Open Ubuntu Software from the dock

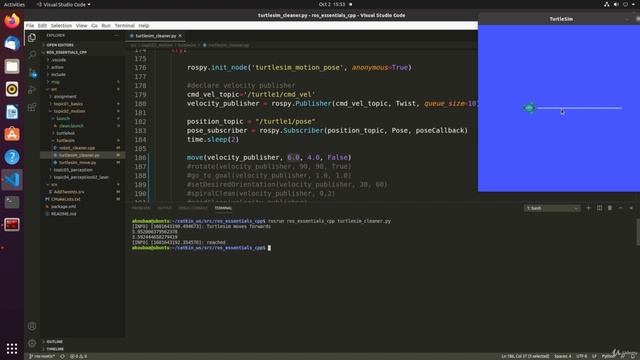pyautogui.click(x=12, y=134)
